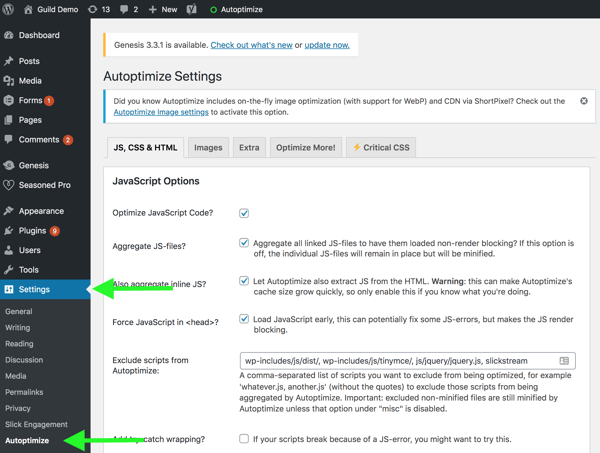This screenshot has width=600, height=453.
Task: Click the icon inside exclude scripts field
Action: coord(564,361)
